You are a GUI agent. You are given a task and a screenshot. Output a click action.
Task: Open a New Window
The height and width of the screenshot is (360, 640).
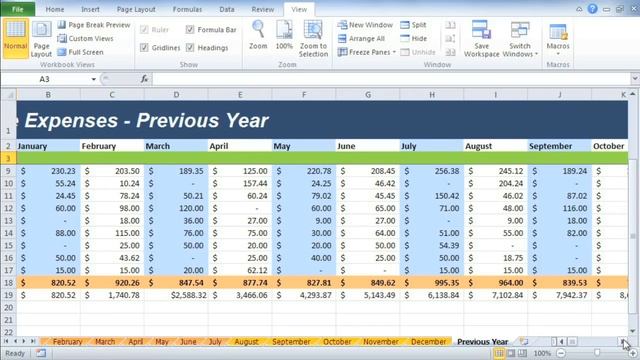[x=365, y=25]
